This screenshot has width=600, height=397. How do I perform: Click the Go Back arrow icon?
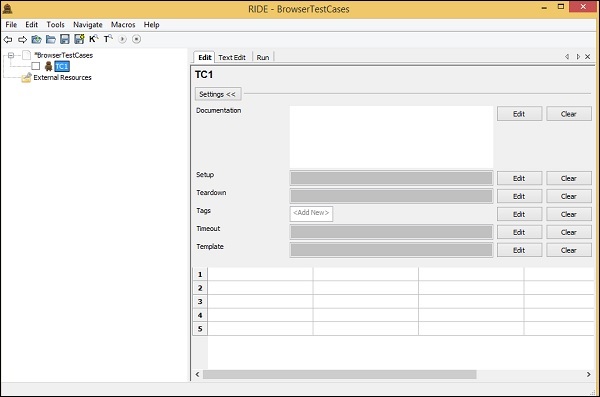point(8,39)
